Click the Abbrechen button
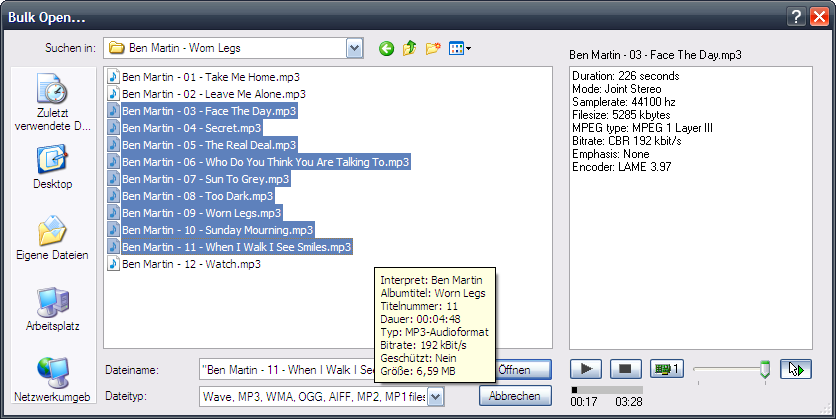Image resolution: width=836 pixels, height=419 pixels. [515, 396]
